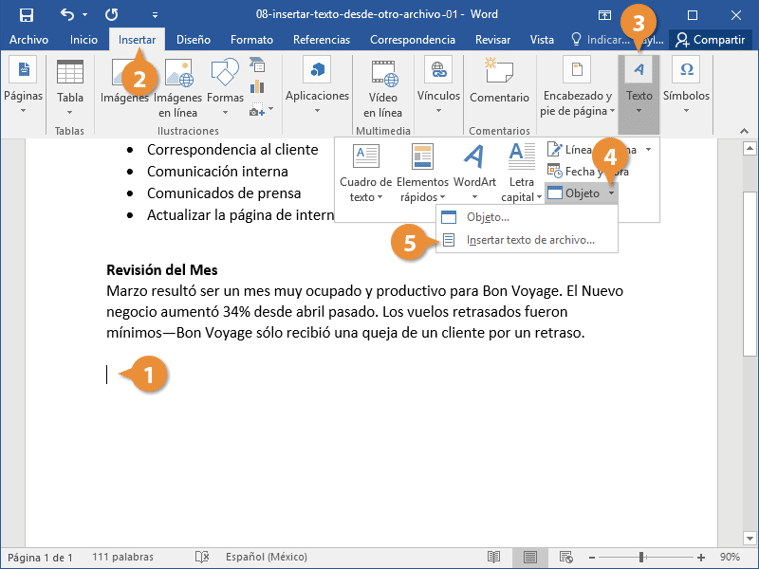
Task: Insert online video with Vídeo en línea
Action: coord(382,89)
